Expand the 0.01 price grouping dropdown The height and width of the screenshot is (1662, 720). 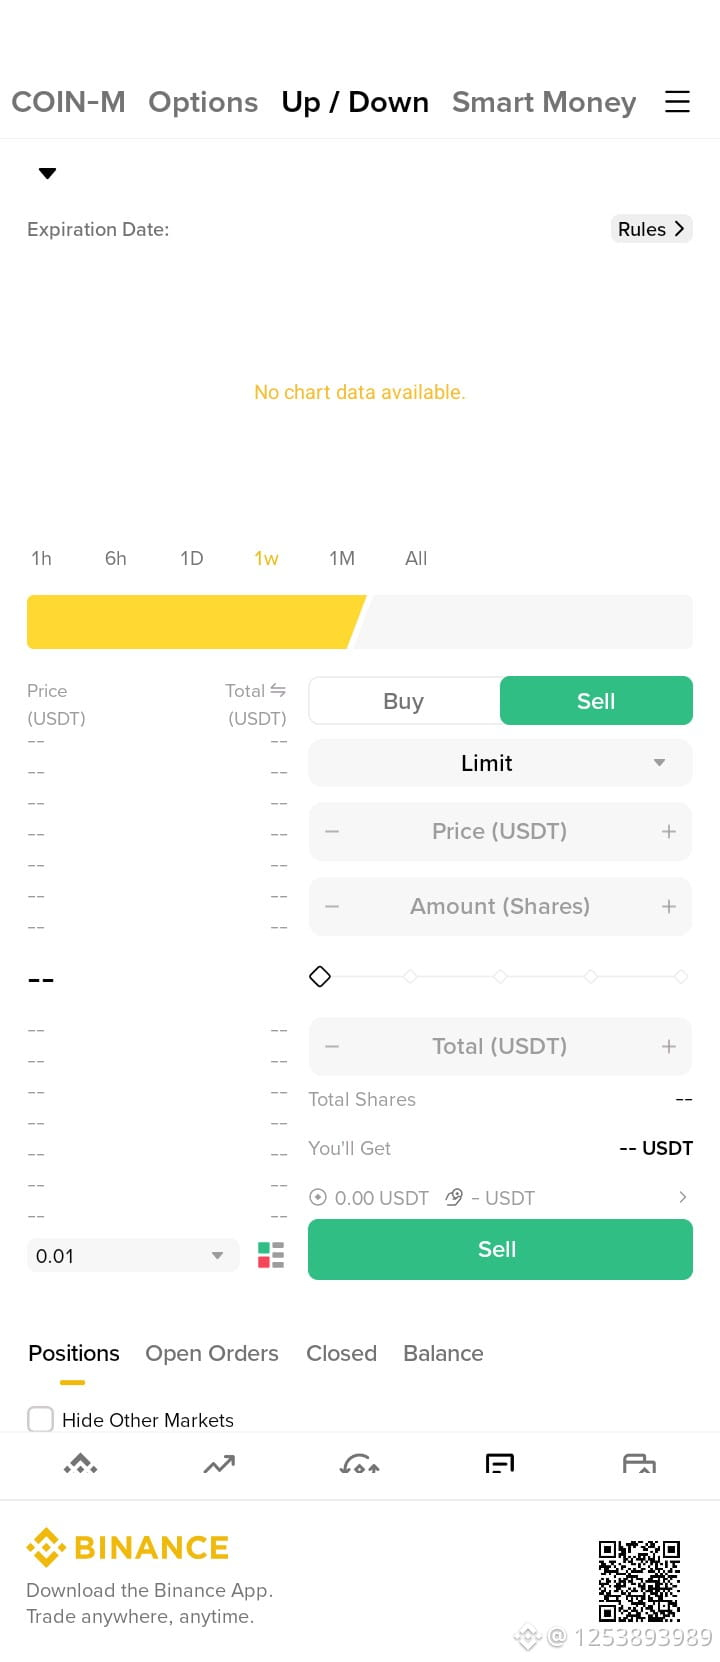click(x=133, y=1256)
